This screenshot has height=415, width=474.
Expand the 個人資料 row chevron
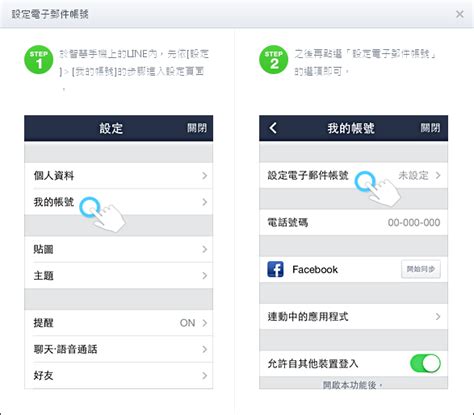click(x=205, y=176)
